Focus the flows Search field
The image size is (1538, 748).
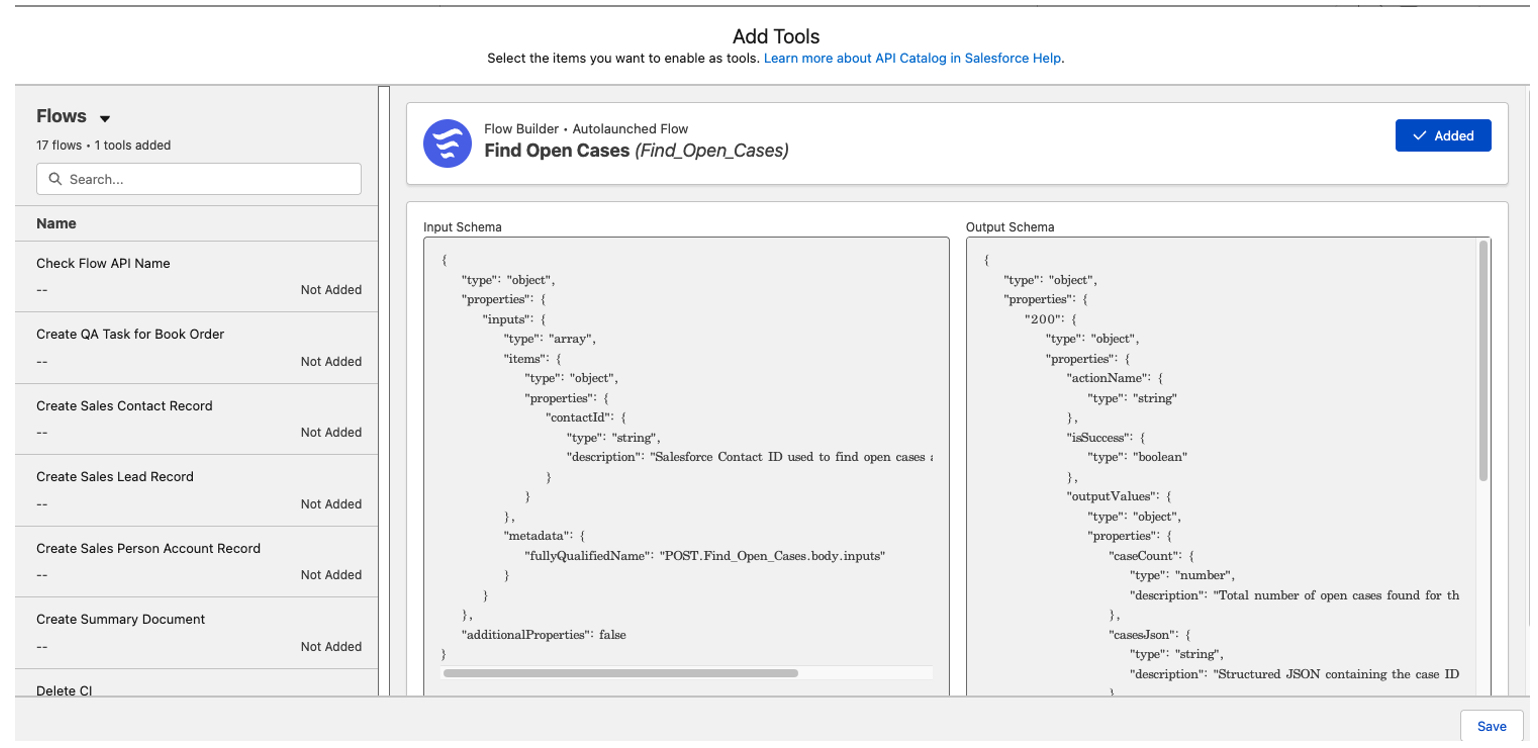click(x=199, y=179)
